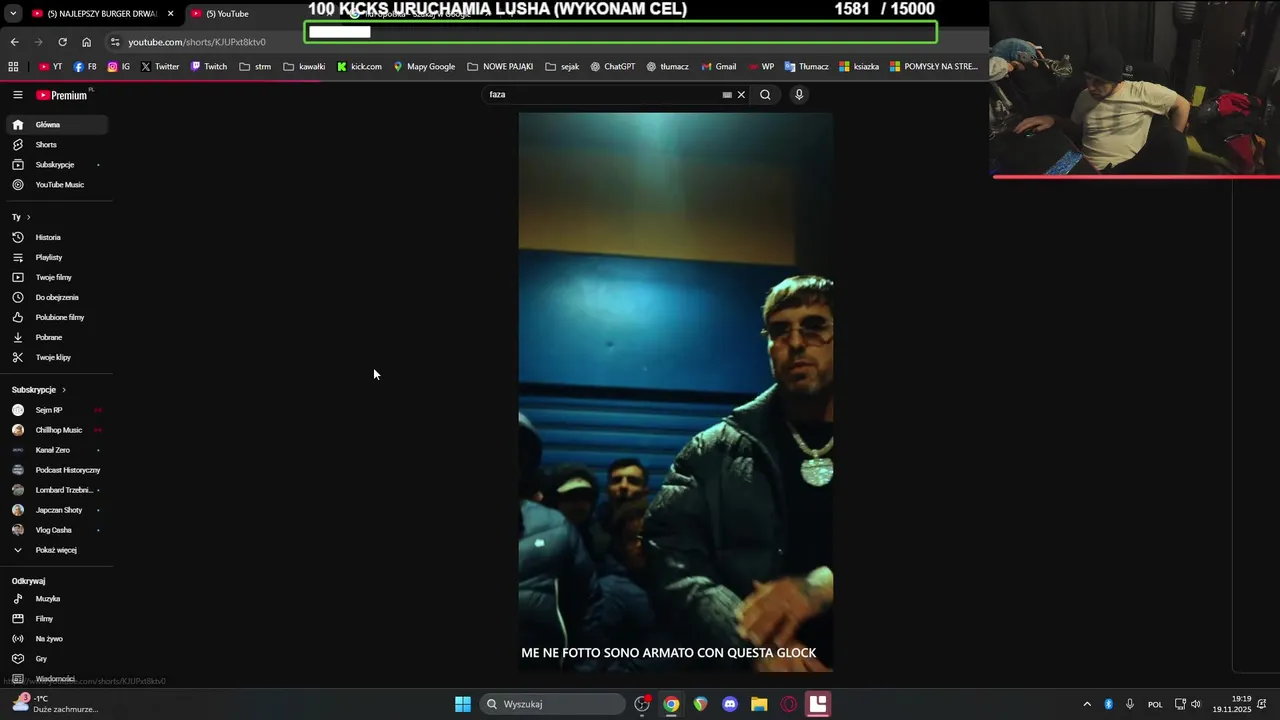Open Twoje filmy
This screenshot has height=720, width=1280.
(x=56, y=277)
